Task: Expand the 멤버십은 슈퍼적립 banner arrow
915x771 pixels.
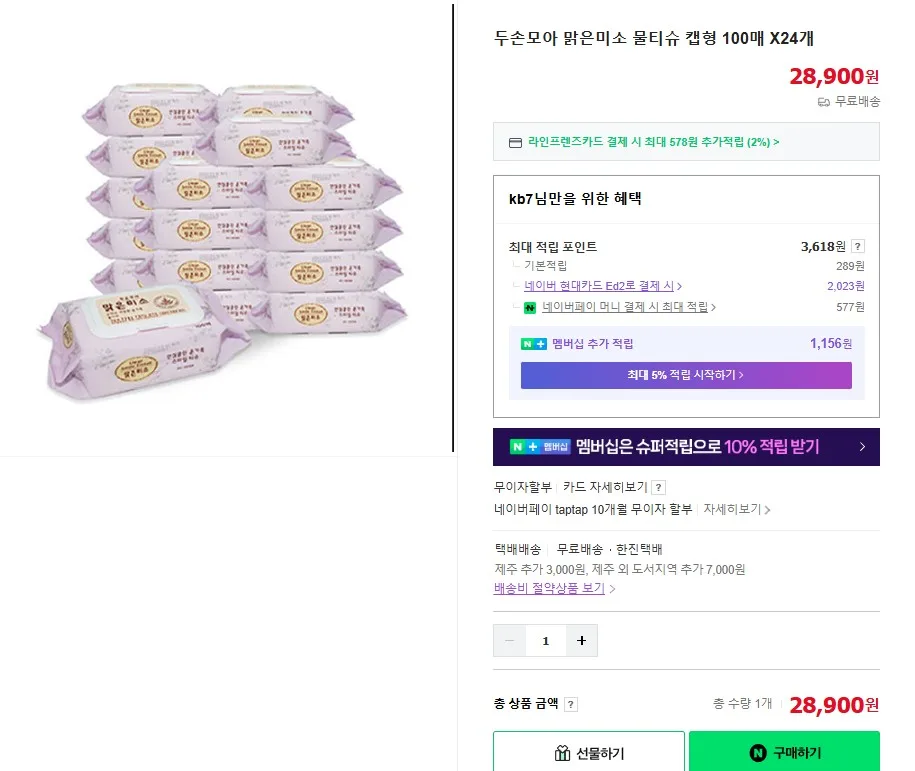Action: (862, 447)
